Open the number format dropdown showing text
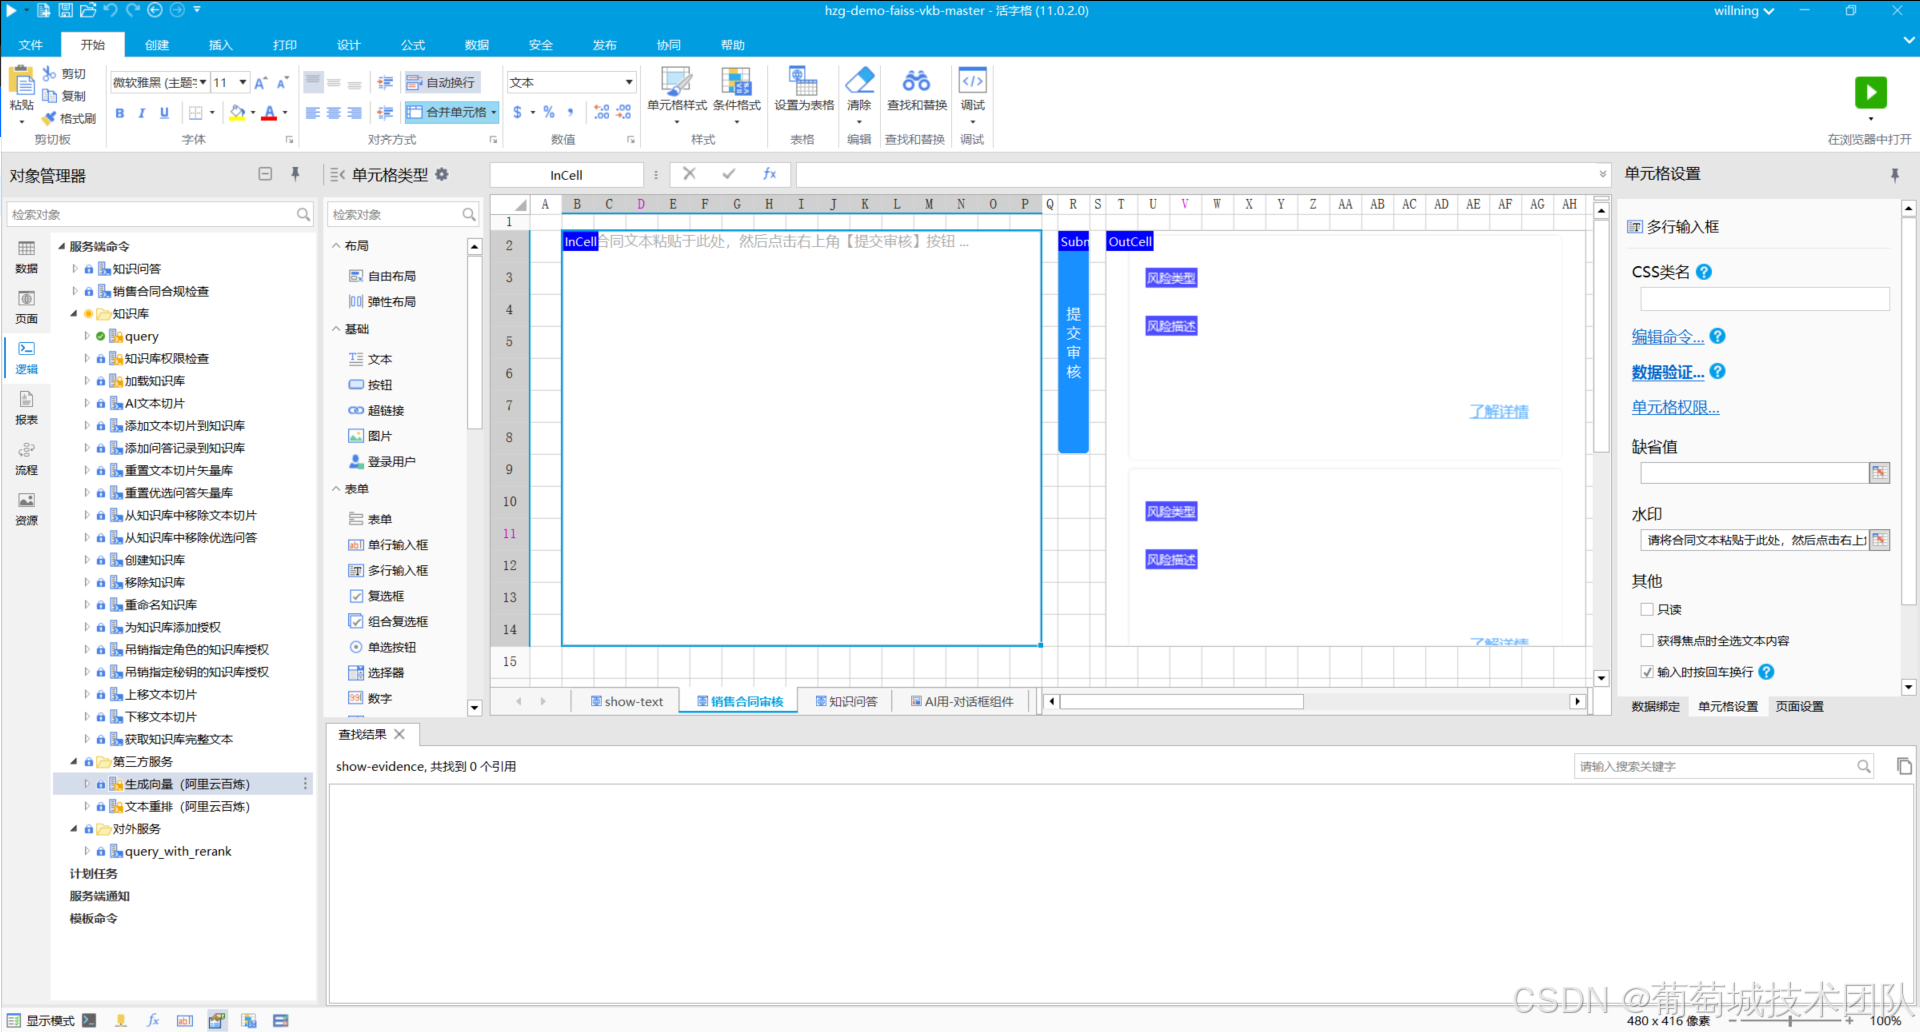 (x=571, y=83)
